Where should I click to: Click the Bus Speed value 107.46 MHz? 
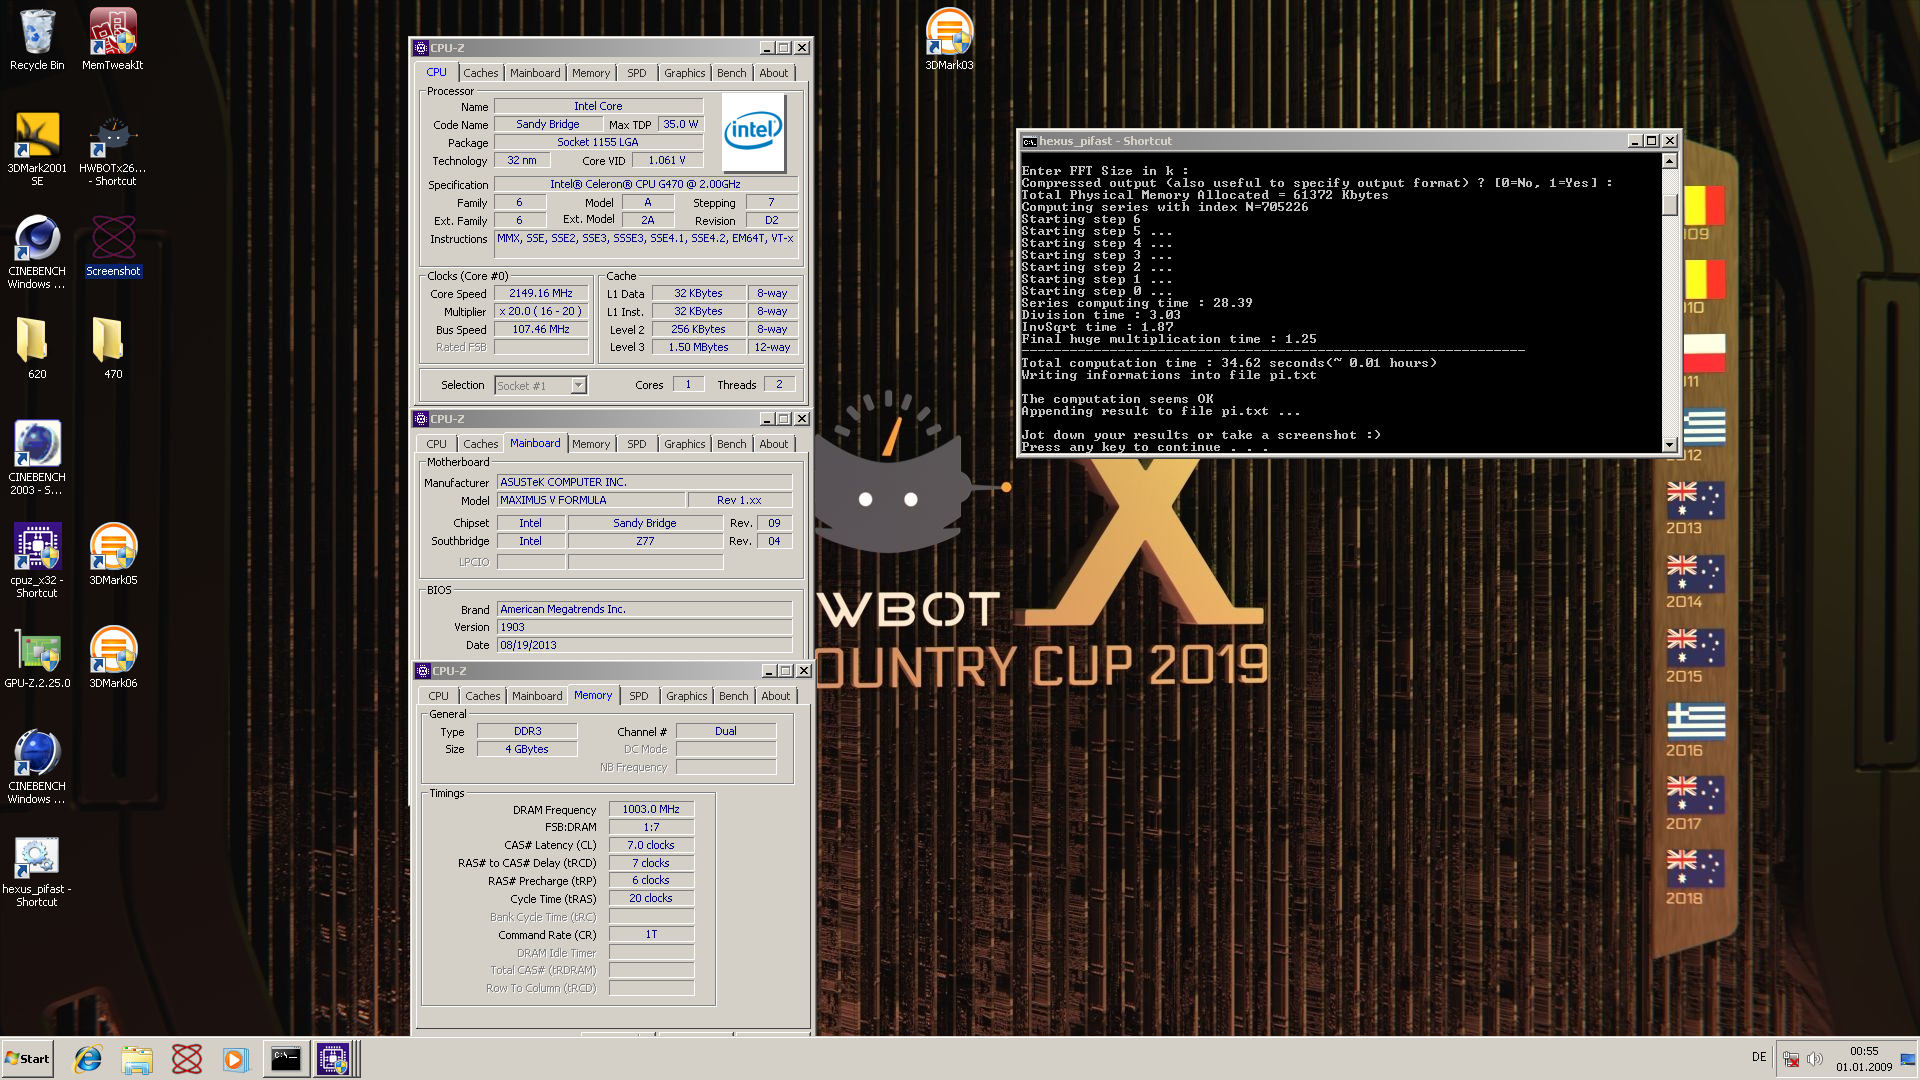click(541, 329)
